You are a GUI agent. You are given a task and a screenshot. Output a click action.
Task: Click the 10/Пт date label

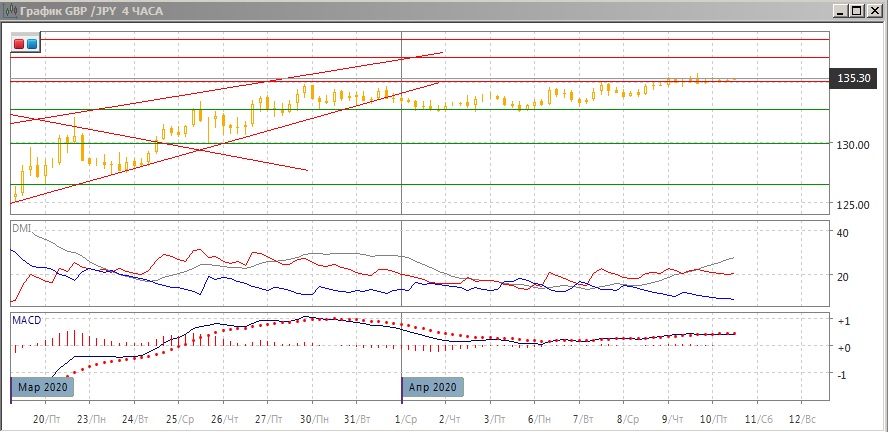pos(713,419)
